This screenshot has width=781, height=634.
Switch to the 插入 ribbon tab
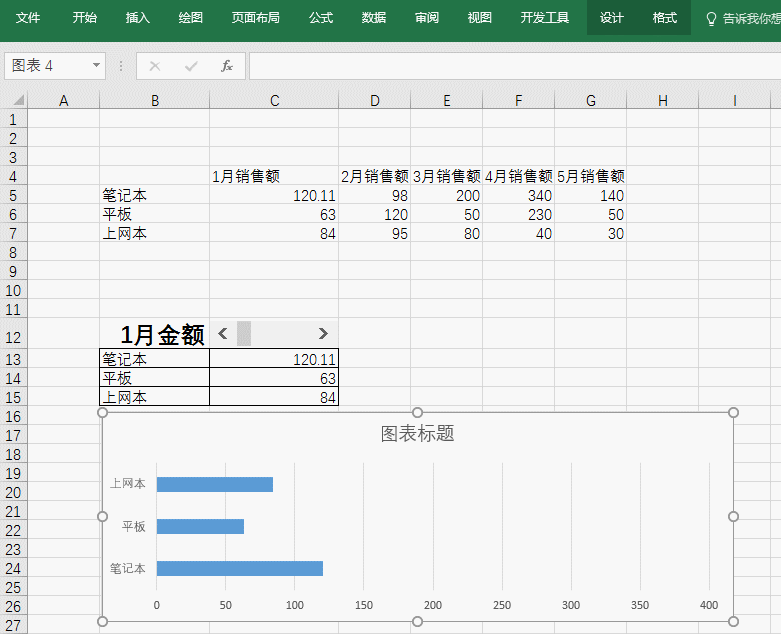(137, 18)
